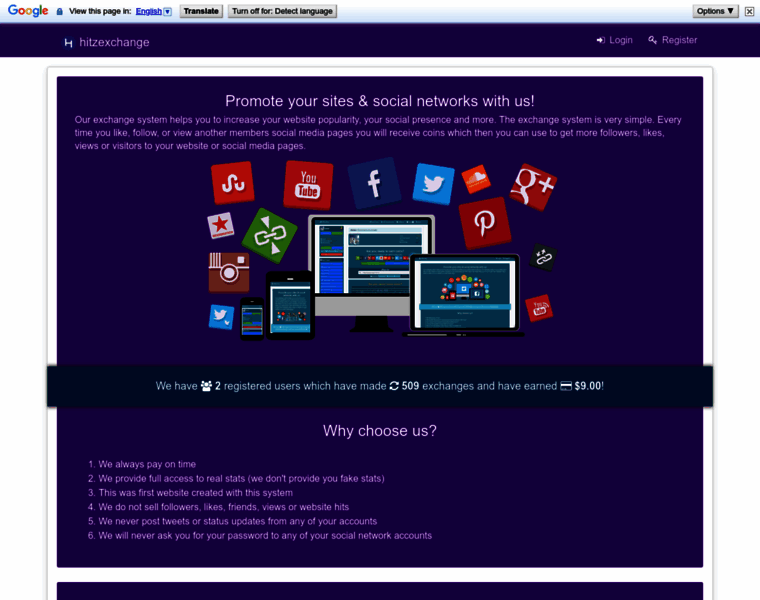
Task: Click the Facebook icon
Action: point(374,183)
